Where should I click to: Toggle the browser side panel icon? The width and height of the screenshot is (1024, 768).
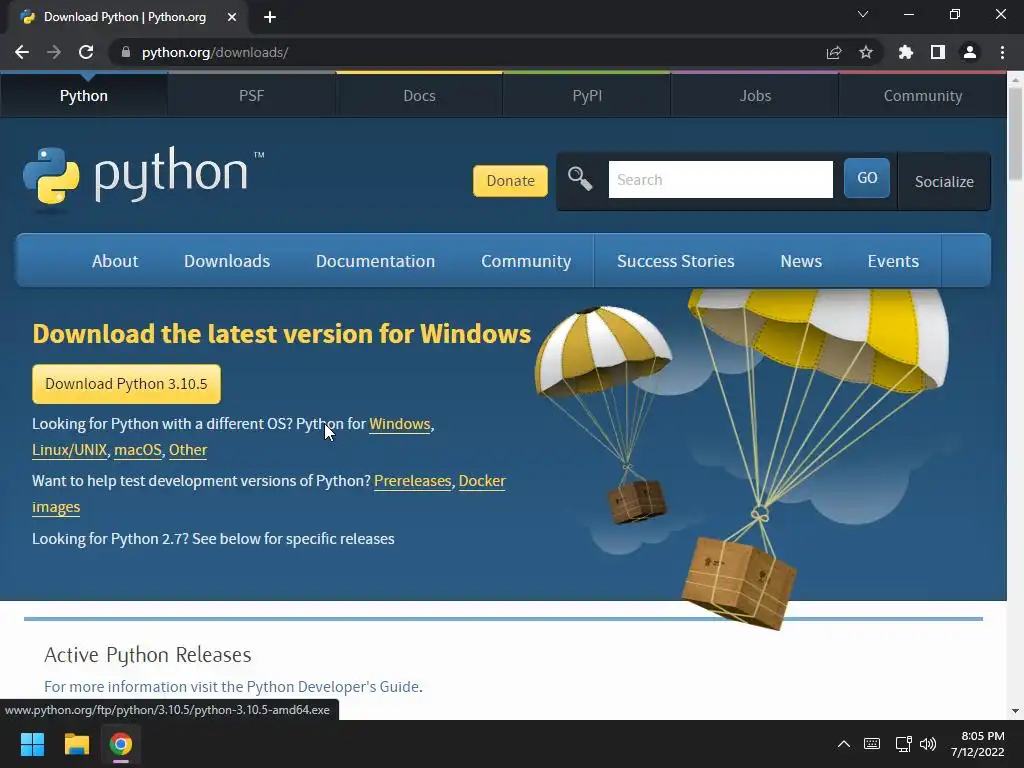tap(938, 52)
